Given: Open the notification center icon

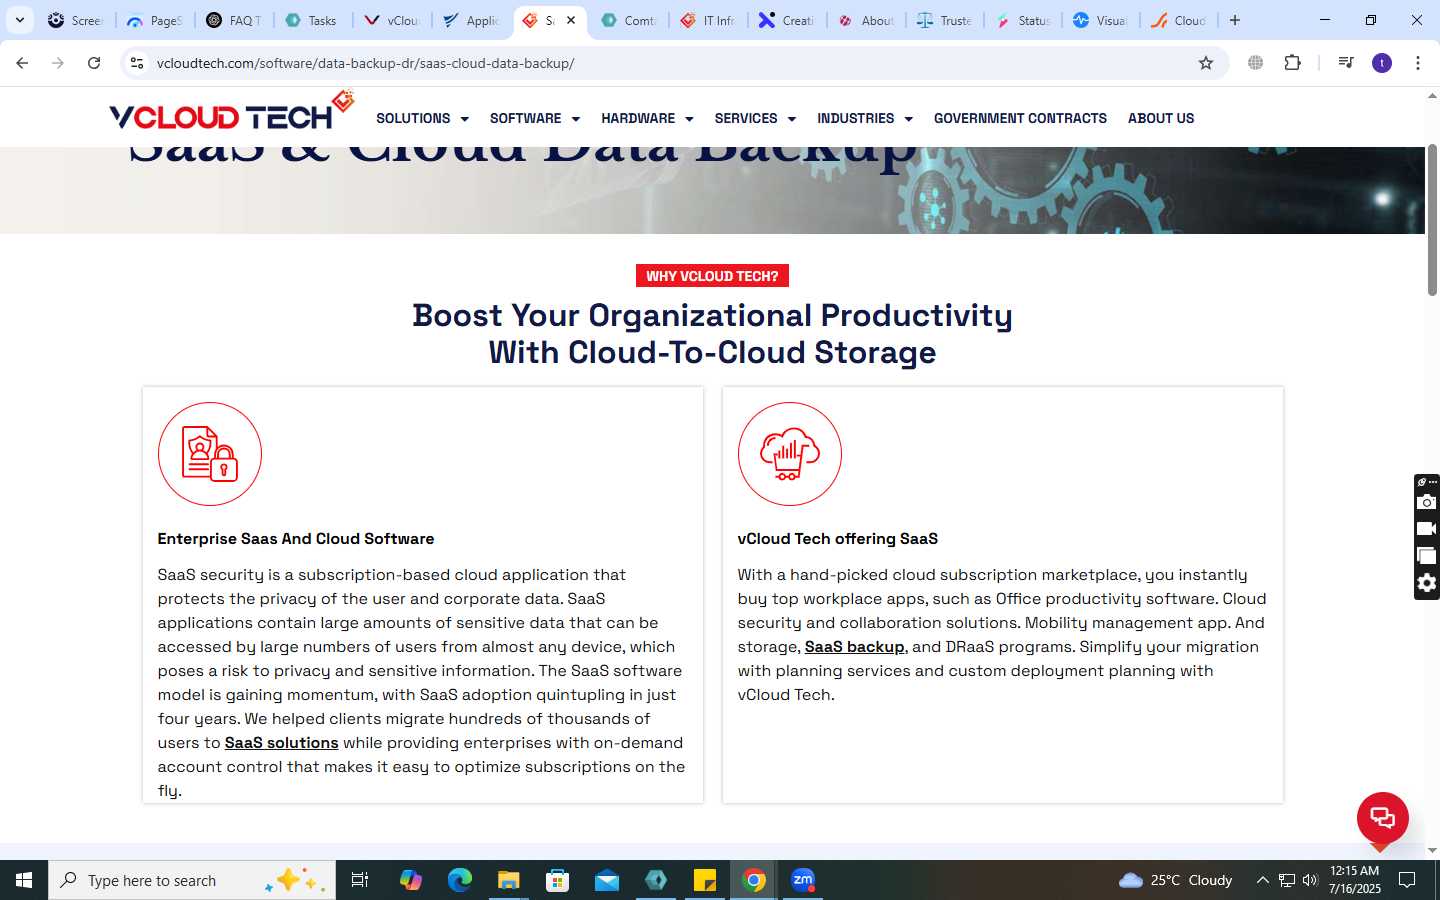Looking at the screenshot, I should (1407, 880).
